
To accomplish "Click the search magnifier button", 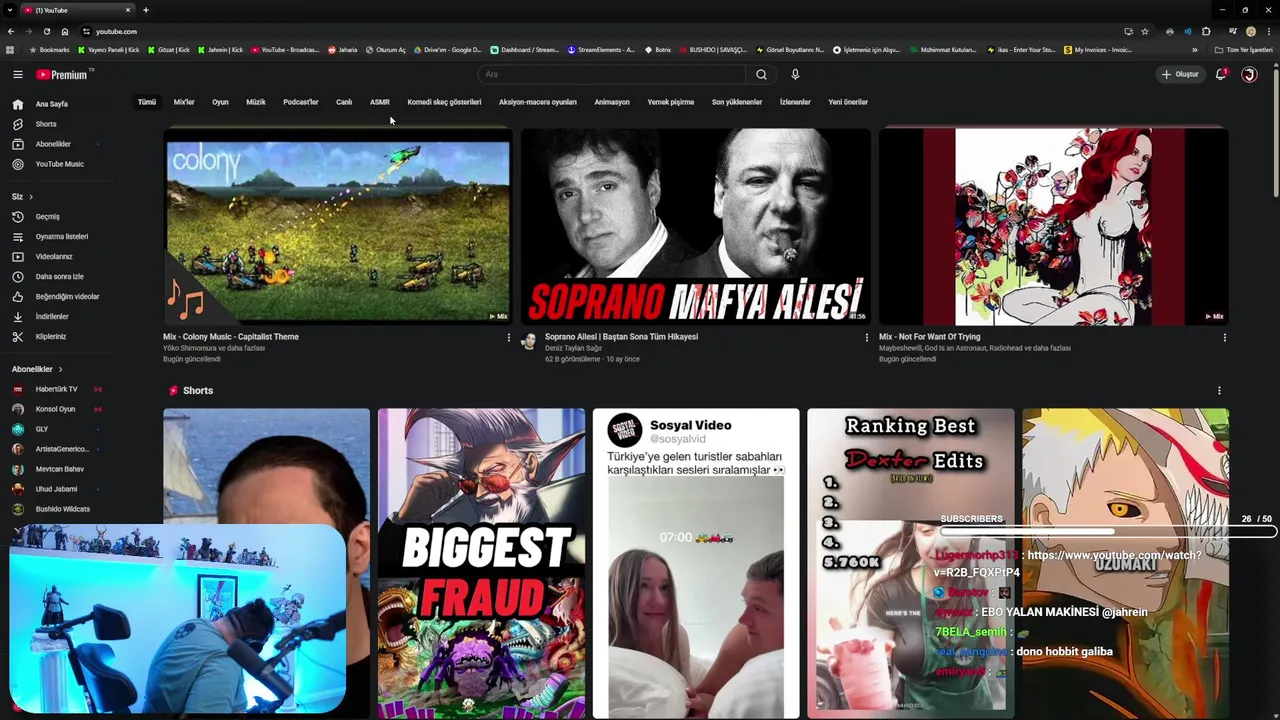I will [761, 74].
